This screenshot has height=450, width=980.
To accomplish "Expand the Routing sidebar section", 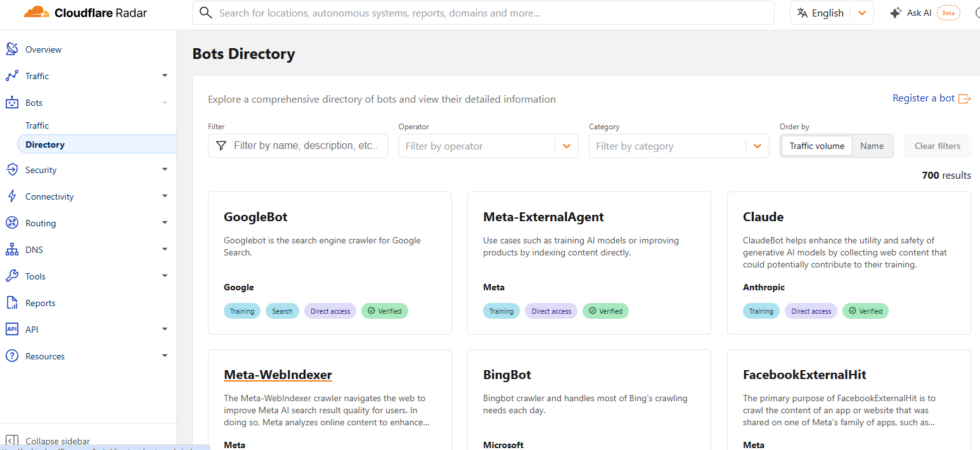I will pyautogui.click(x=165, y=222).
